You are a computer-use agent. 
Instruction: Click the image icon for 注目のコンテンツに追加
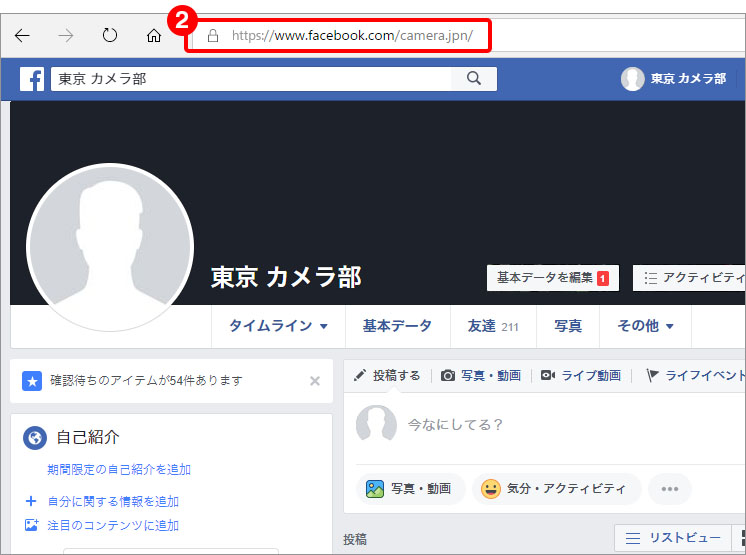[x=31, y=525]
